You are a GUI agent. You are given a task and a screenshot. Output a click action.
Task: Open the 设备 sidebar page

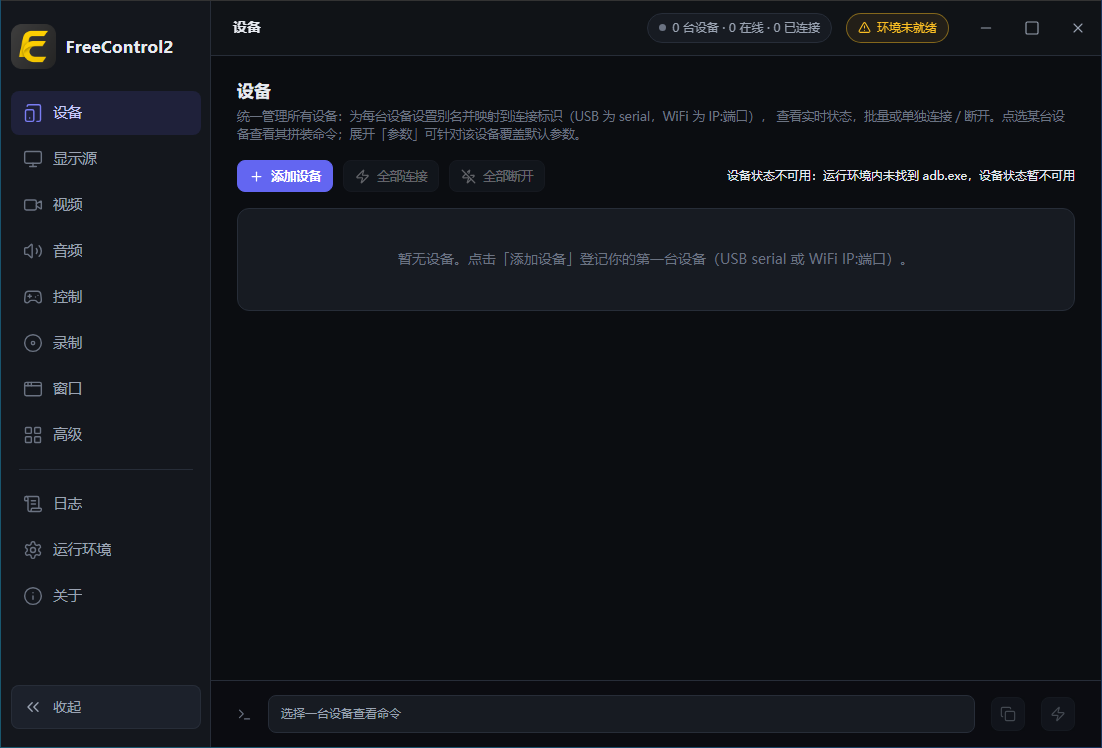(x=106, y=112)
